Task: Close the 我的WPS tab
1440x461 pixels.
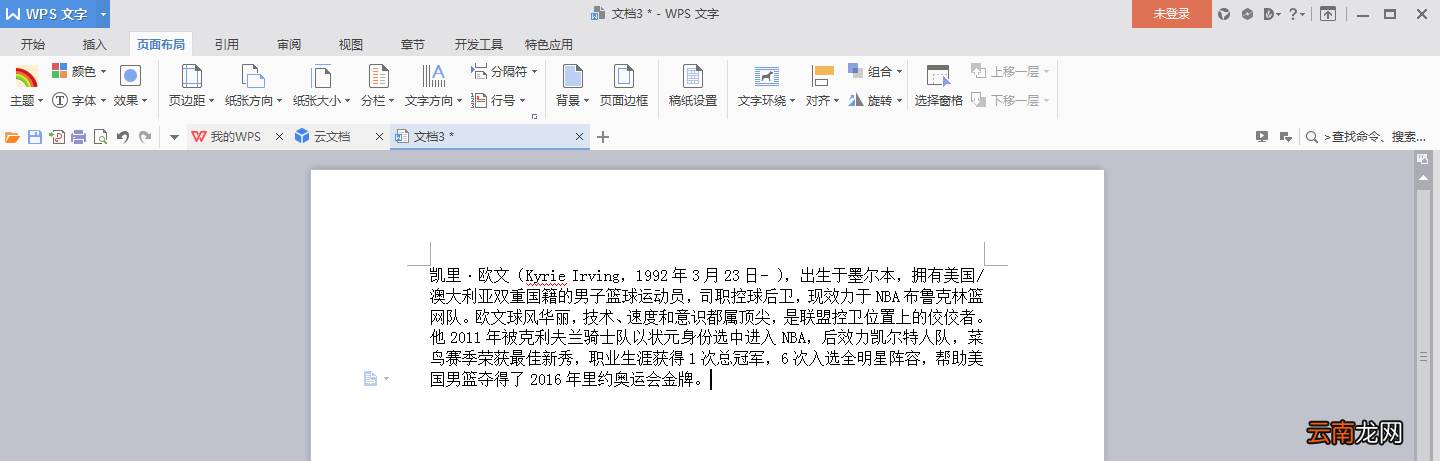Action: point(279,137)
